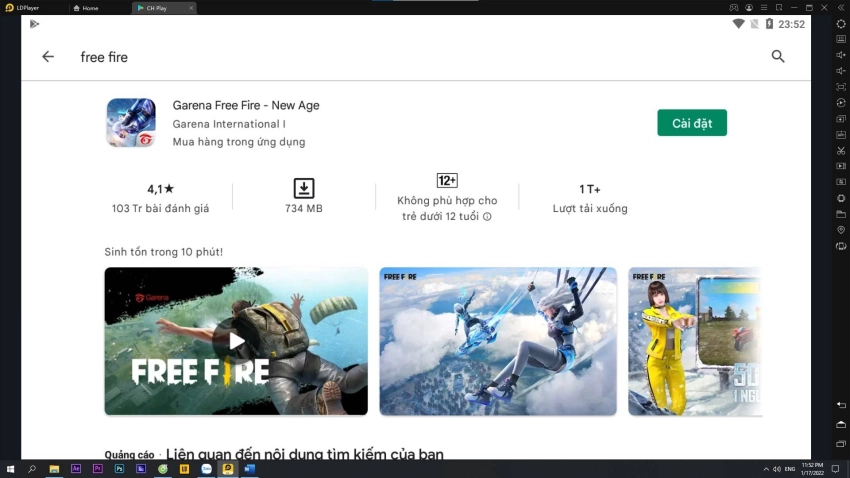Click the Lượt tải xuống downloads label
The image size is (850, 478).
point(590,209)
